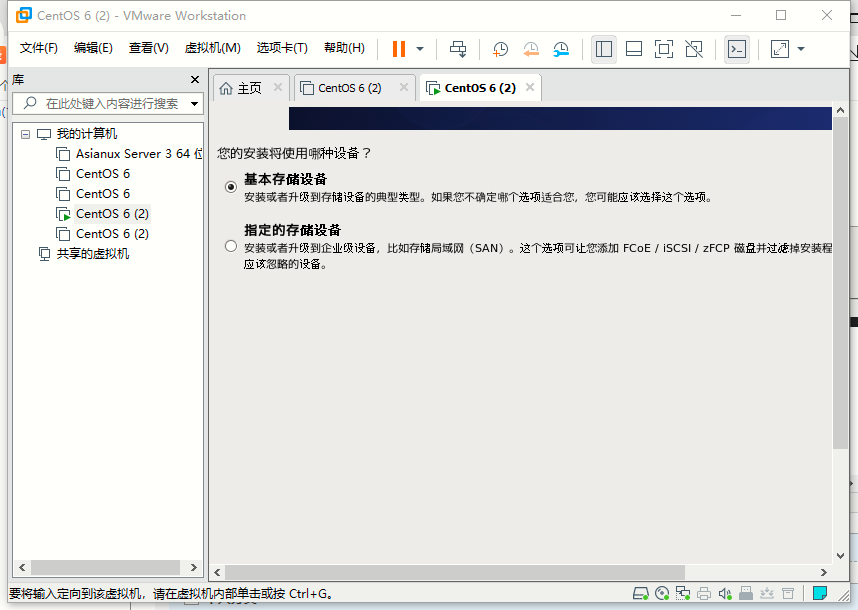Click the hard disk status icon
Image resolution: width=858 pixels, height=610 pixels.
[640, 593]
